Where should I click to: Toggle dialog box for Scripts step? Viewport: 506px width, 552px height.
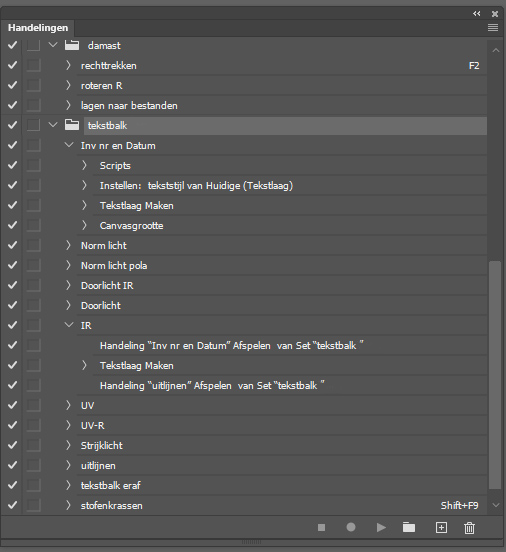33,165
